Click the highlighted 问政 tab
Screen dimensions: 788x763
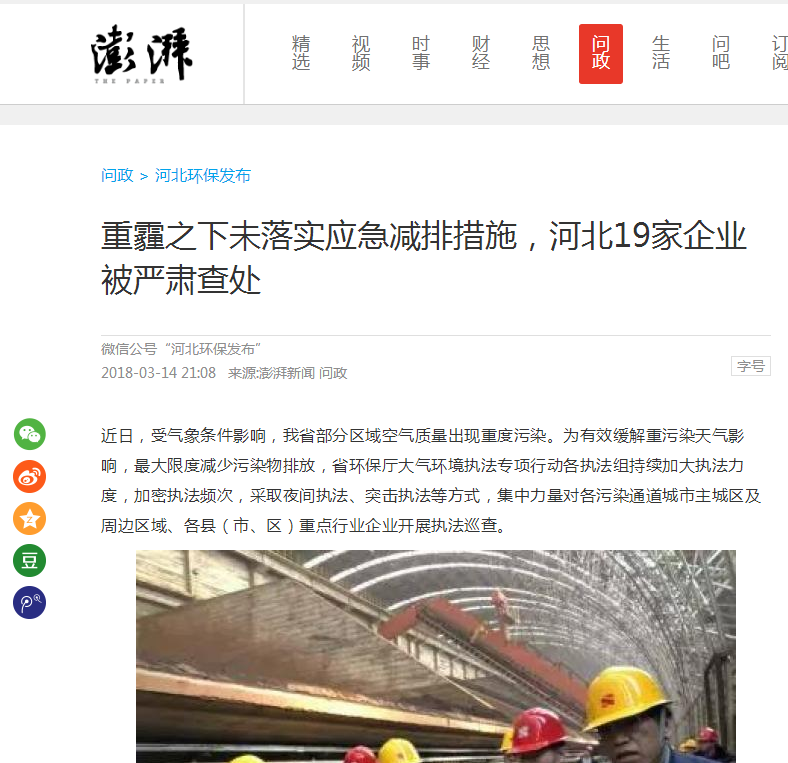click(x=601, y=54)
